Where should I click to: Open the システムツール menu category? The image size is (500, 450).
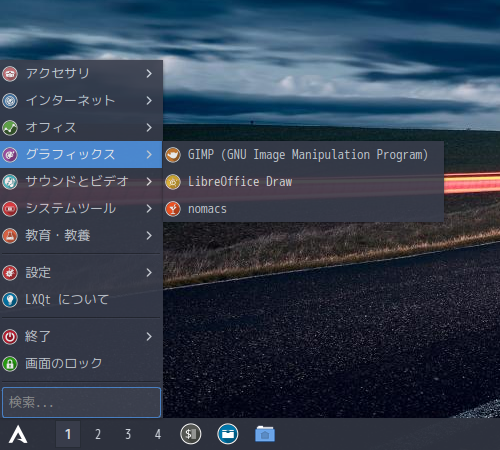pos(81,209)
